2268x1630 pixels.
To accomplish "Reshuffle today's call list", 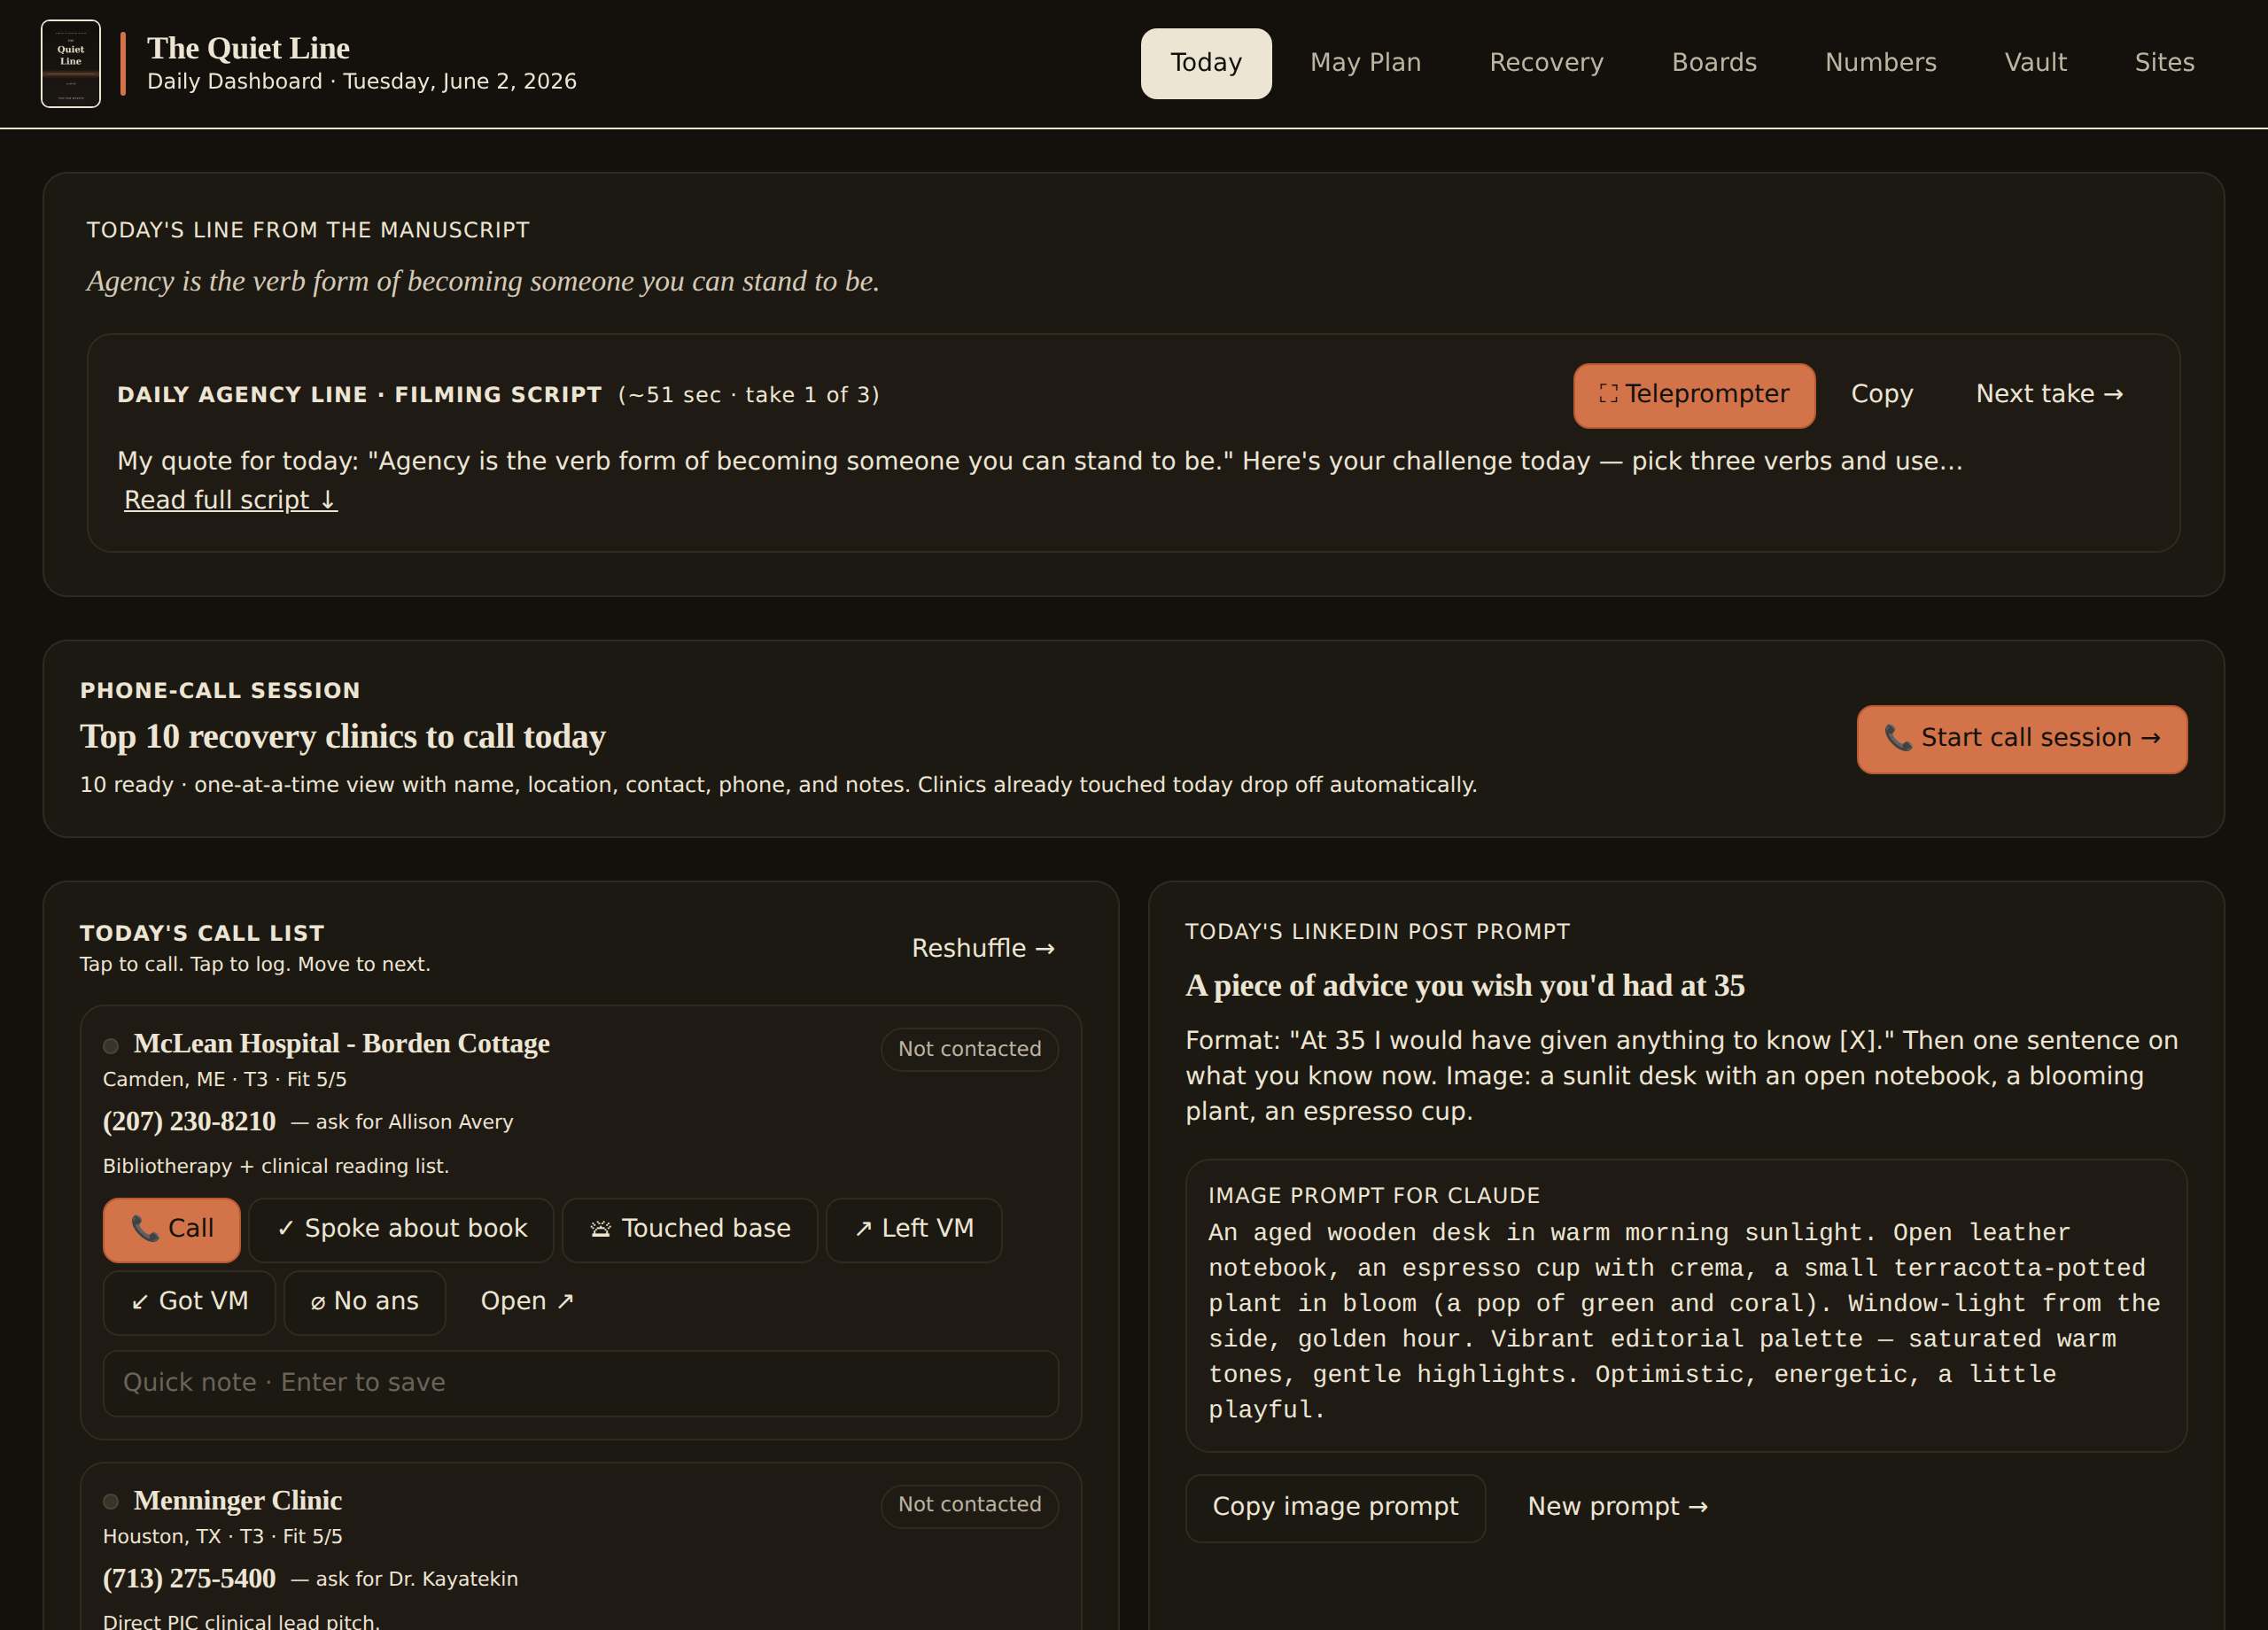I will (983, 948).
